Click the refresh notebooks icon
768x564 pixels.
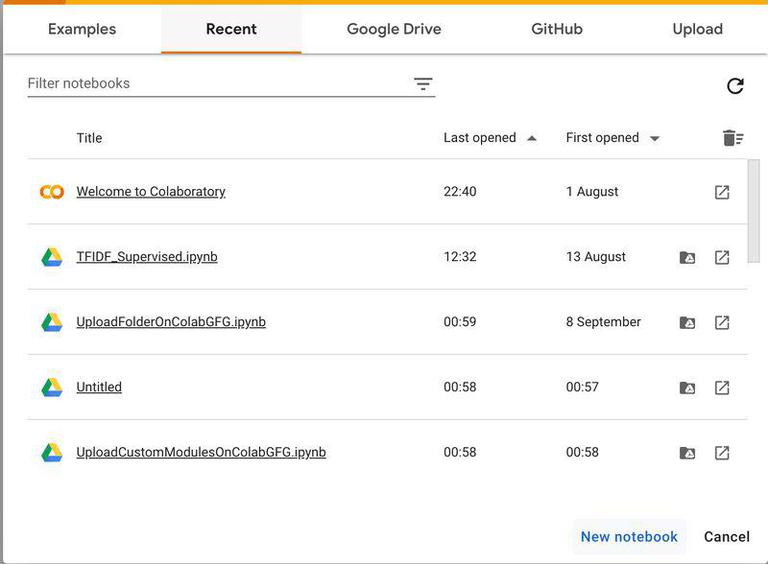tap(735, 86)
